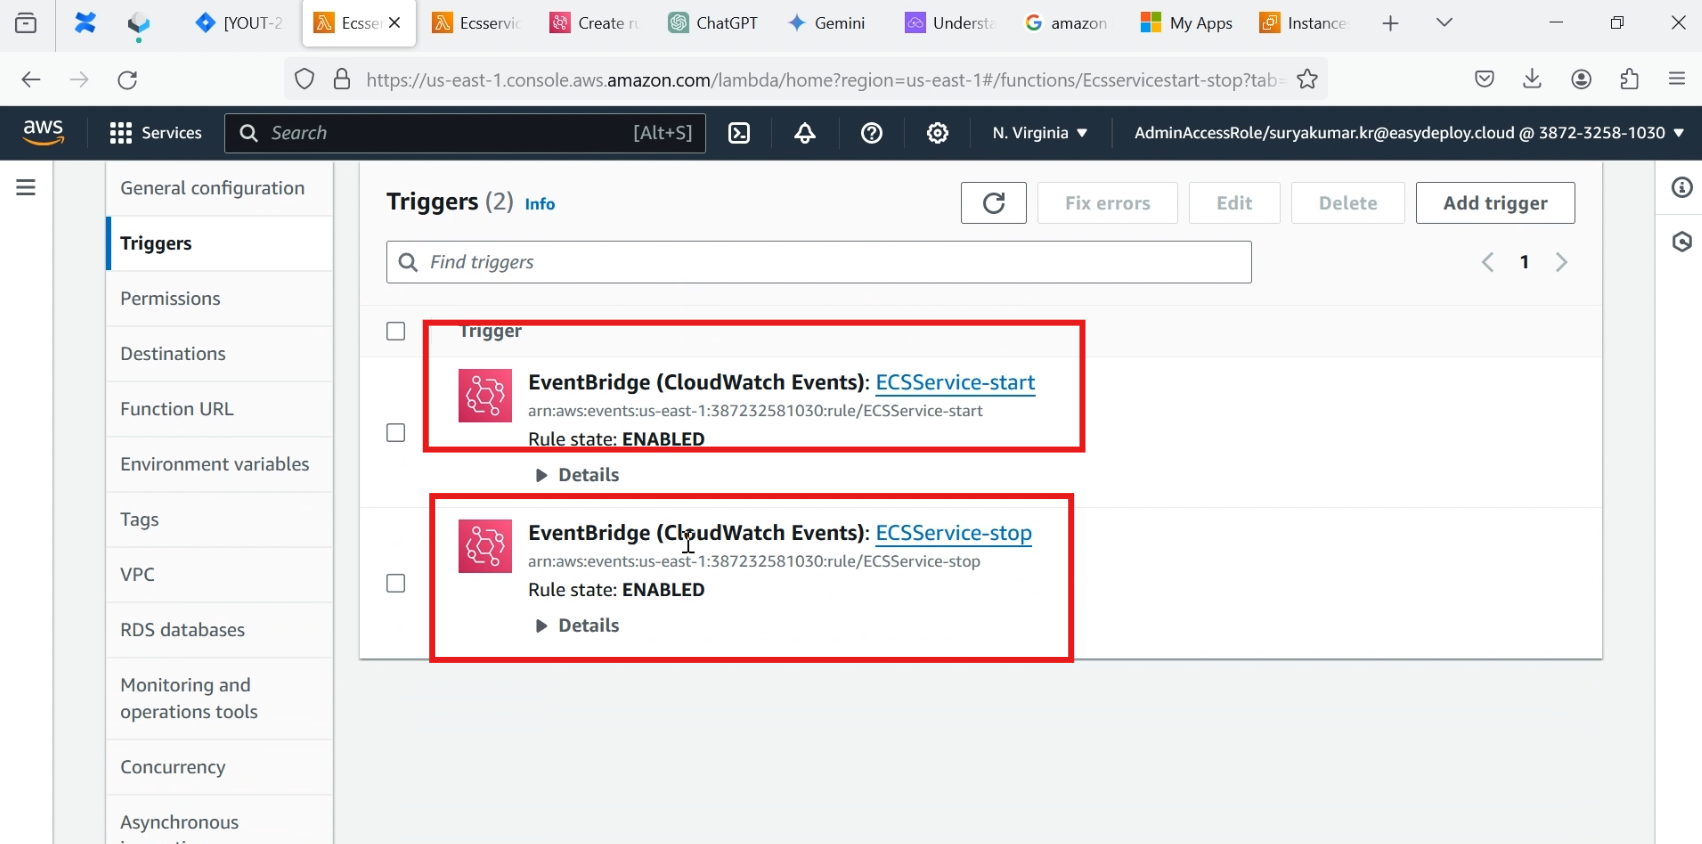Click the browser address bar
The image size is (1702, 844).
(x=805, y=80)
